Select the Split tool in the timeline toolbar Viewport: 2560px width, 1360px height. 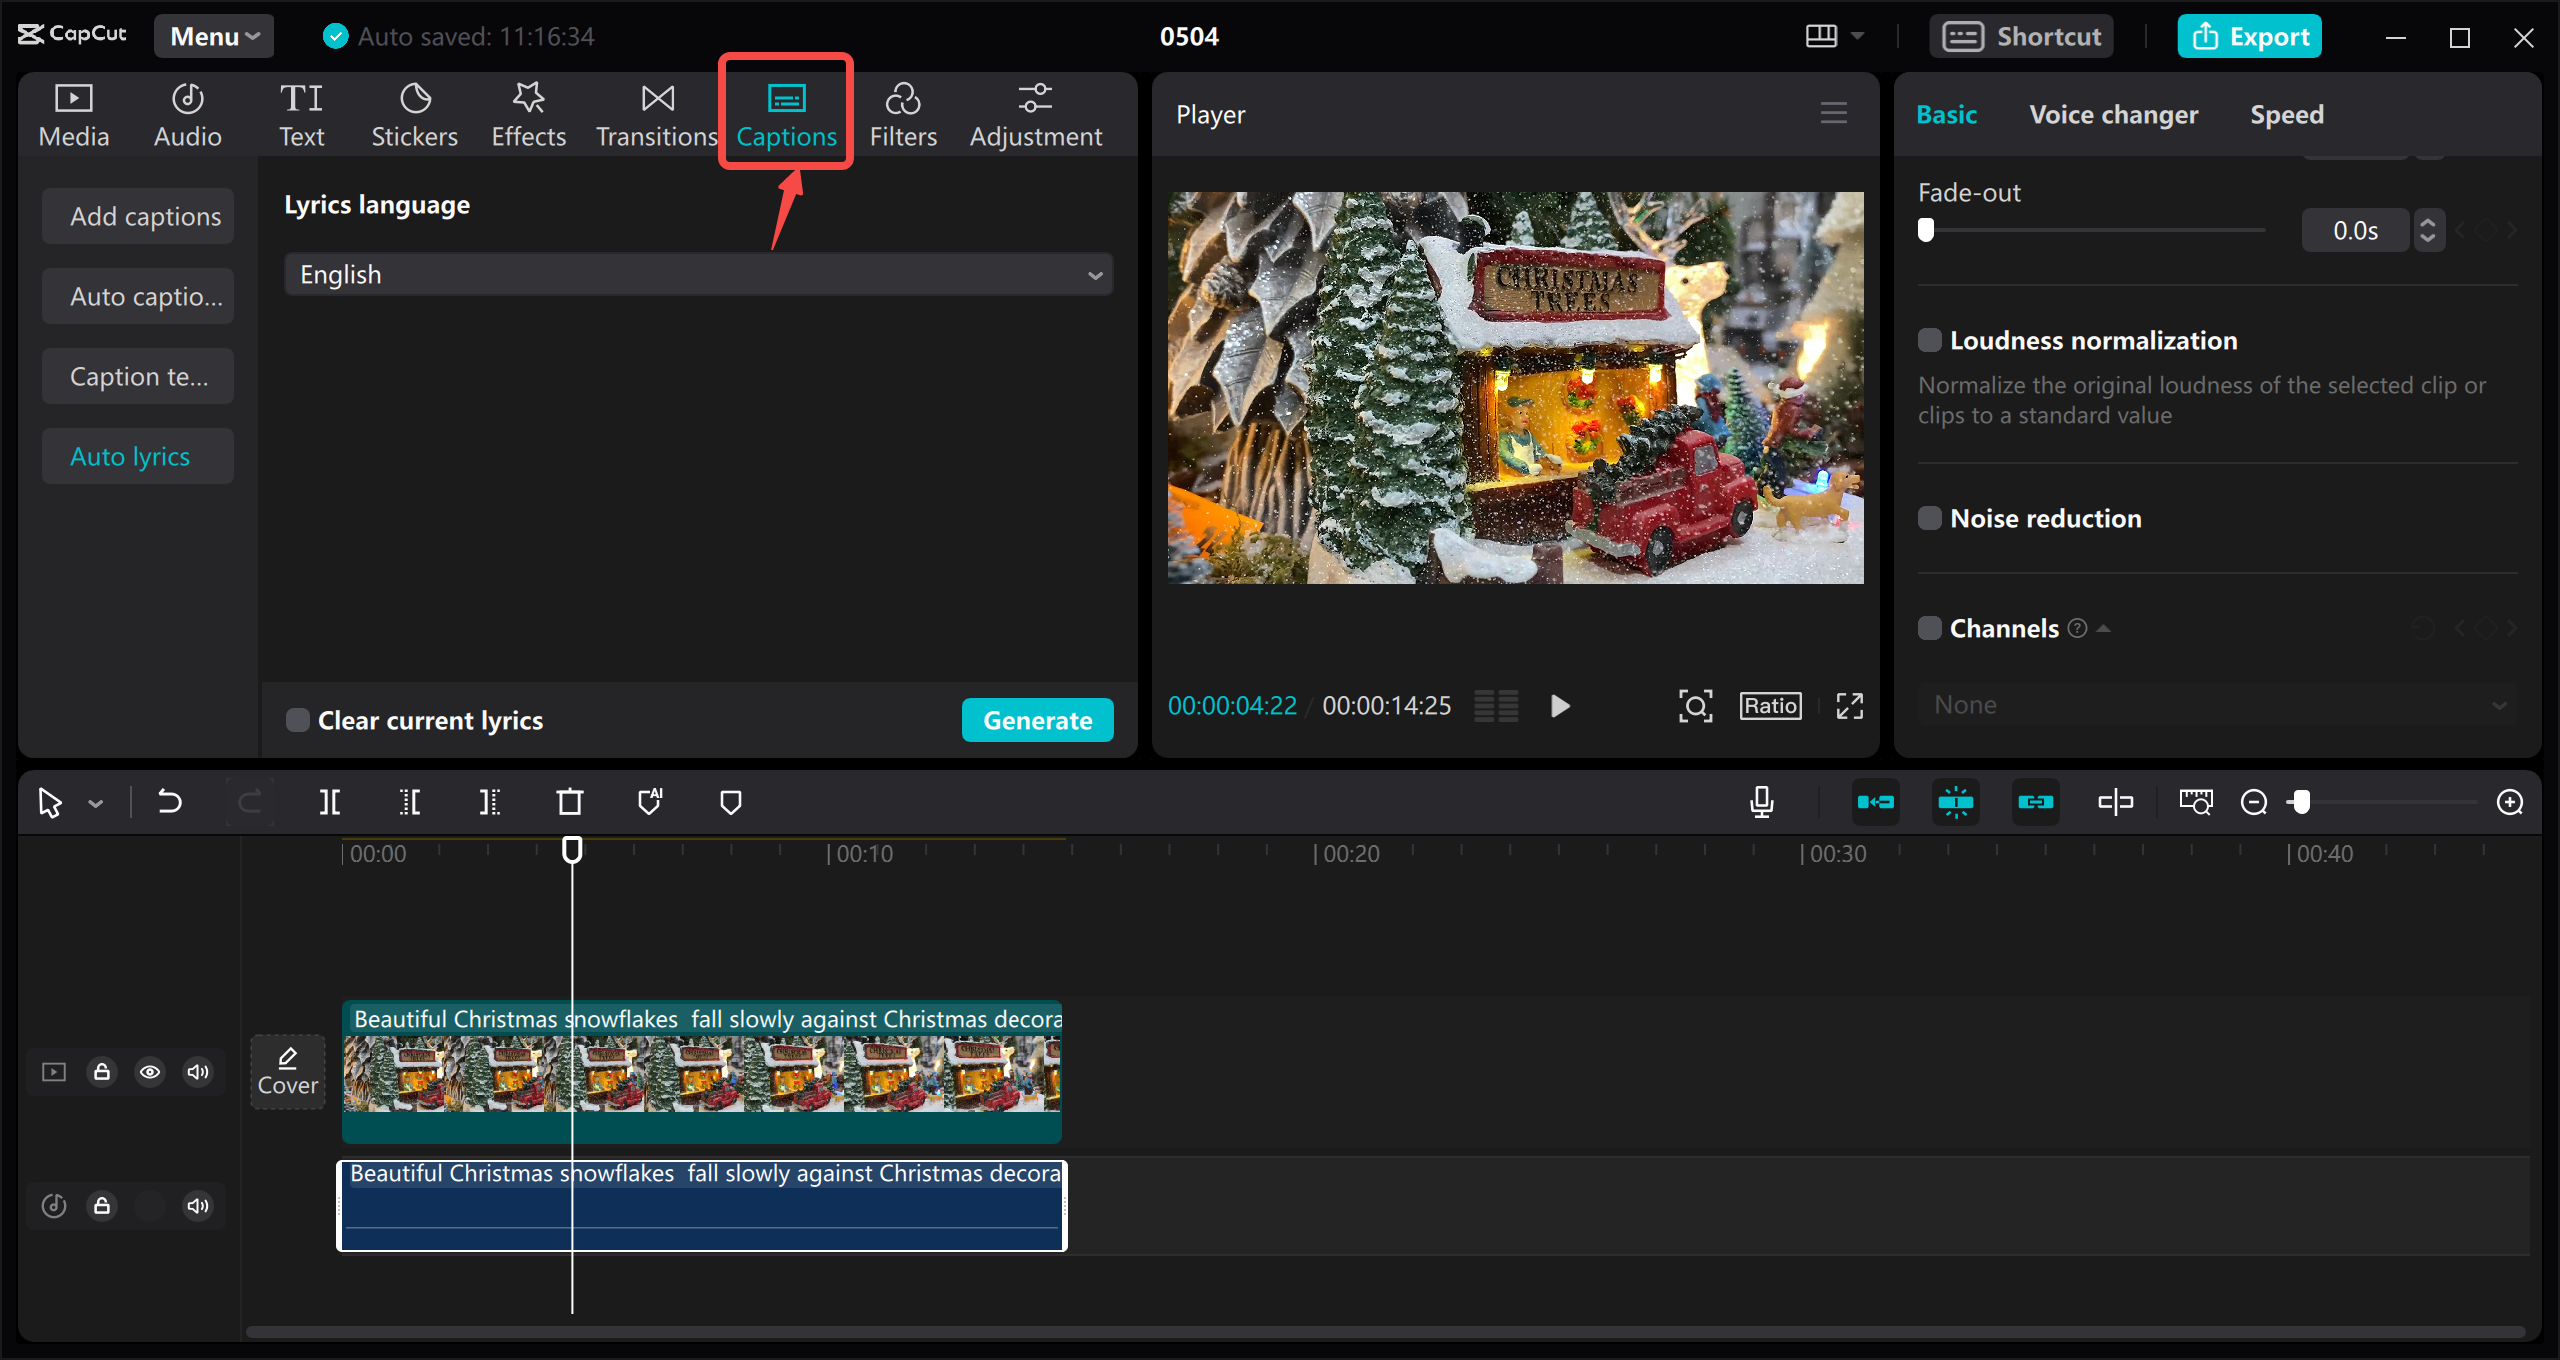tap(330, 801)
